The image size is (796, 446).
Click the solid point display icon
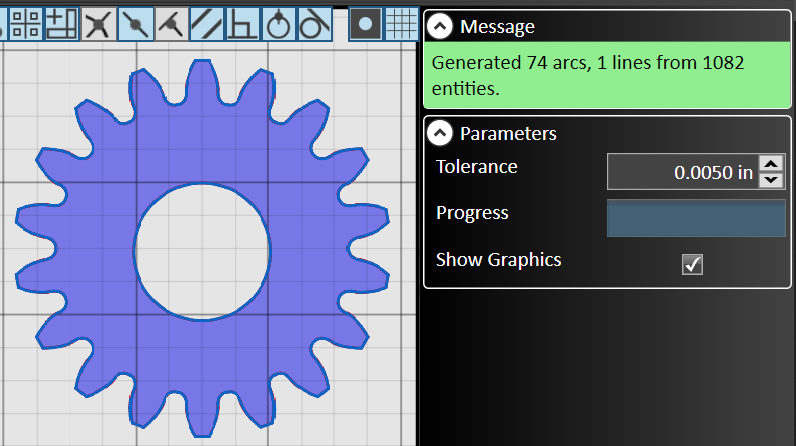tap(365, 24)
